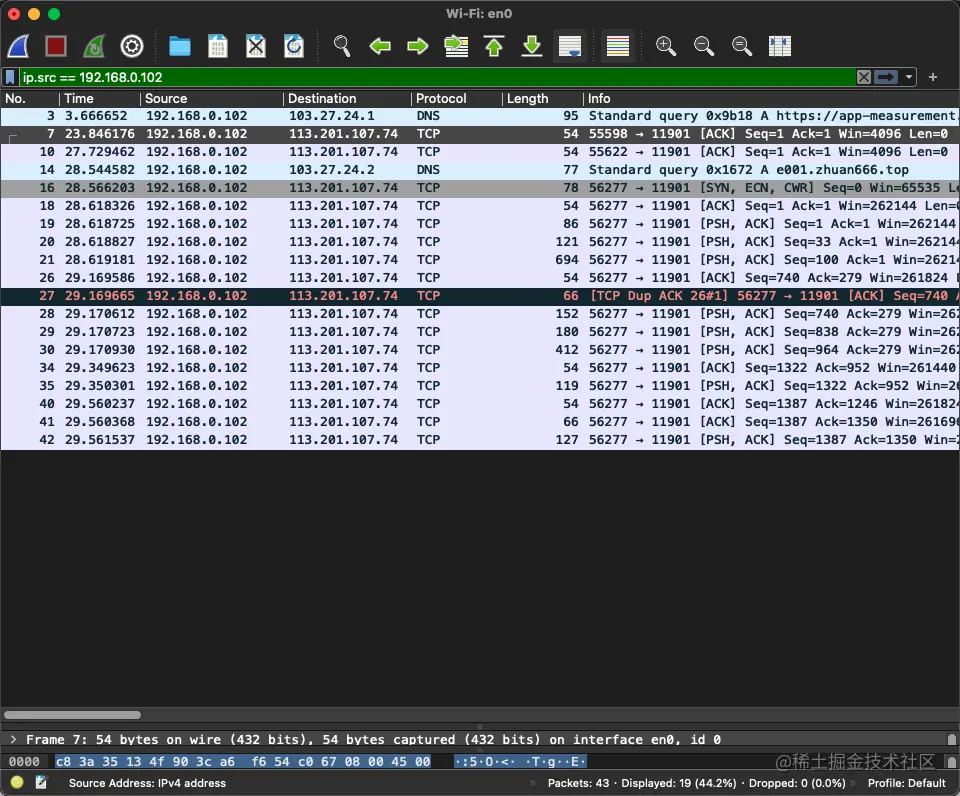The width and height of the screenshot is (960, 796).
Task: Open the display filter history dropdown
Action: 909,77
